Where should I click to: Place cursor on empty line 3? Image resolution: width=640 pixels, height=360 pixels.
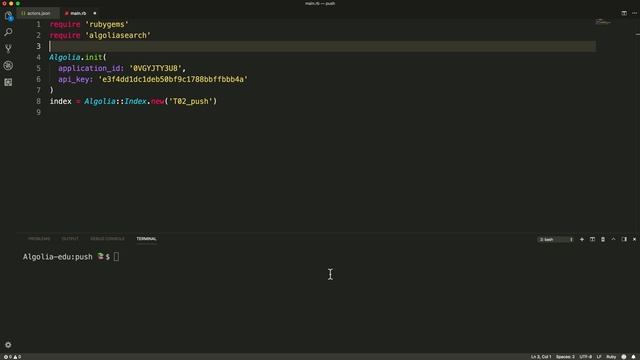[x=322, y=46]
